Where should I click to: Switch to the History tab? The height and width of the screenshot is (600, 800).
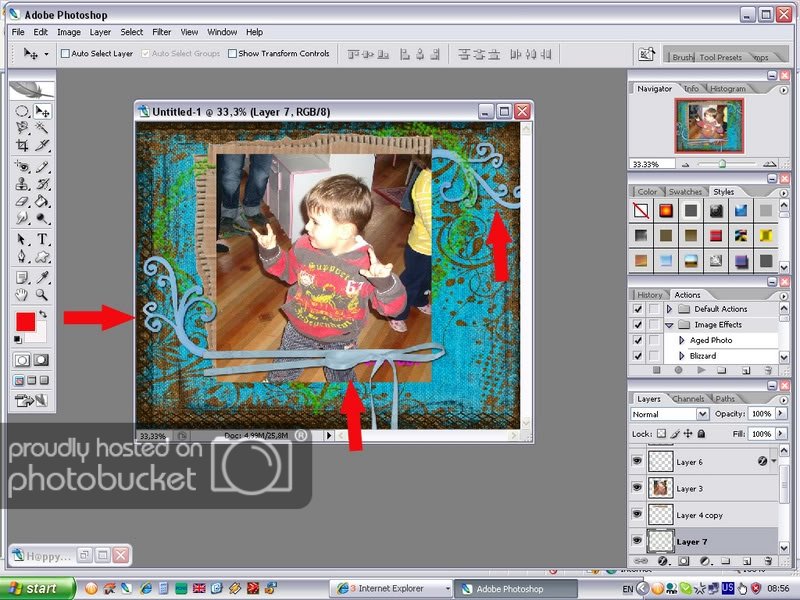tap(649, 295)
